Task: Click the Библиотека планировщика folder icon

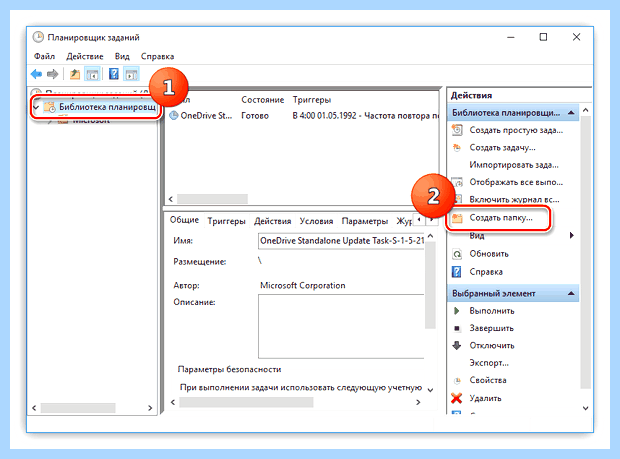Action: point(50,107)
